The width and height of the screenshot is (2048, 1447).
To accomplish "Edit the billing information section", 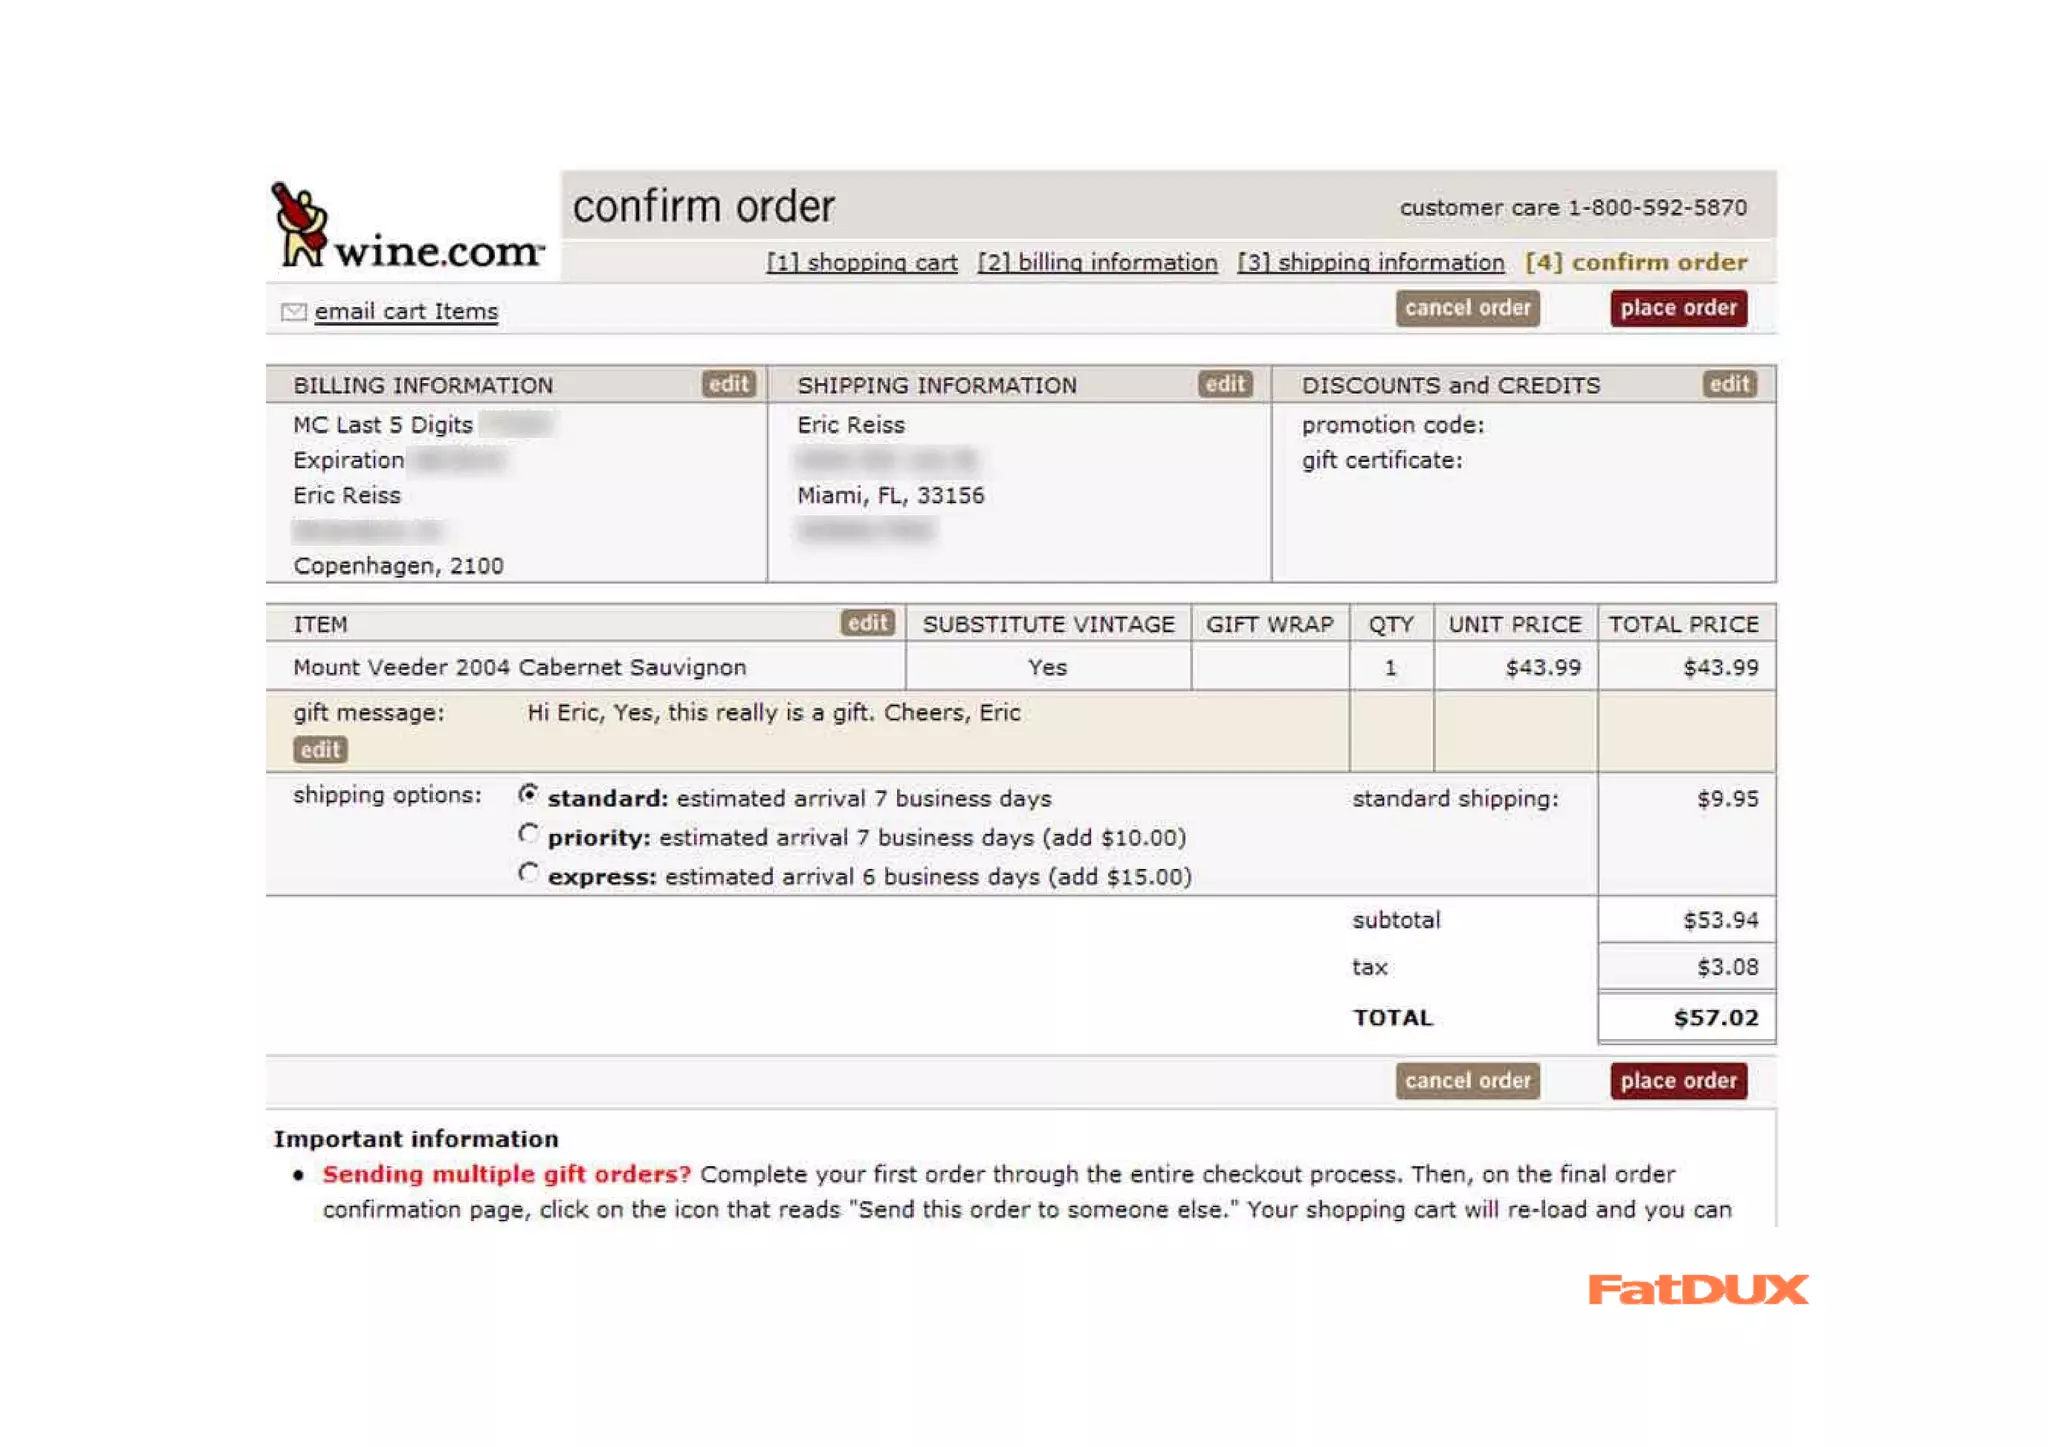I will [728, 384].
